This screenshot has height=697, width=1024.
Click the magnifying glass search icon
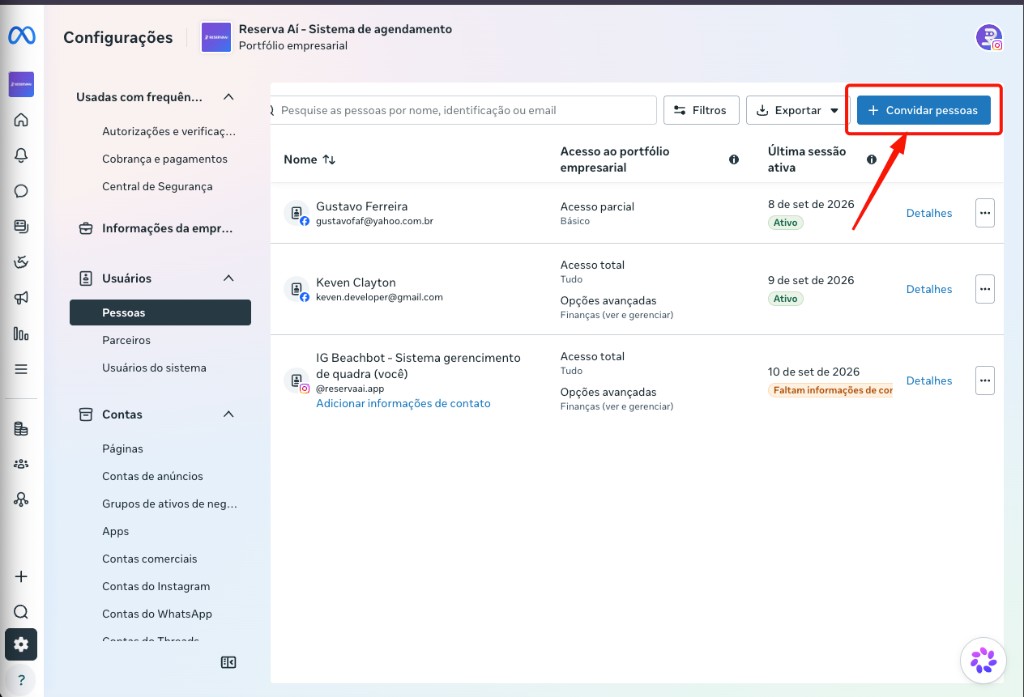pyautogui.click(x=21, y=611)
